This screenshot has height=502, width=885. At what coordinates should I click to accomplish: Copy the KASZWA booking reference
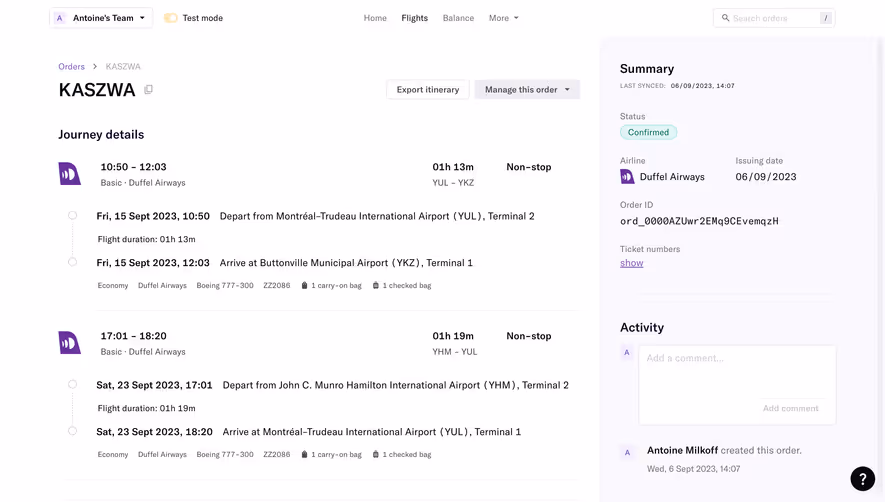(x=148, y=89)
